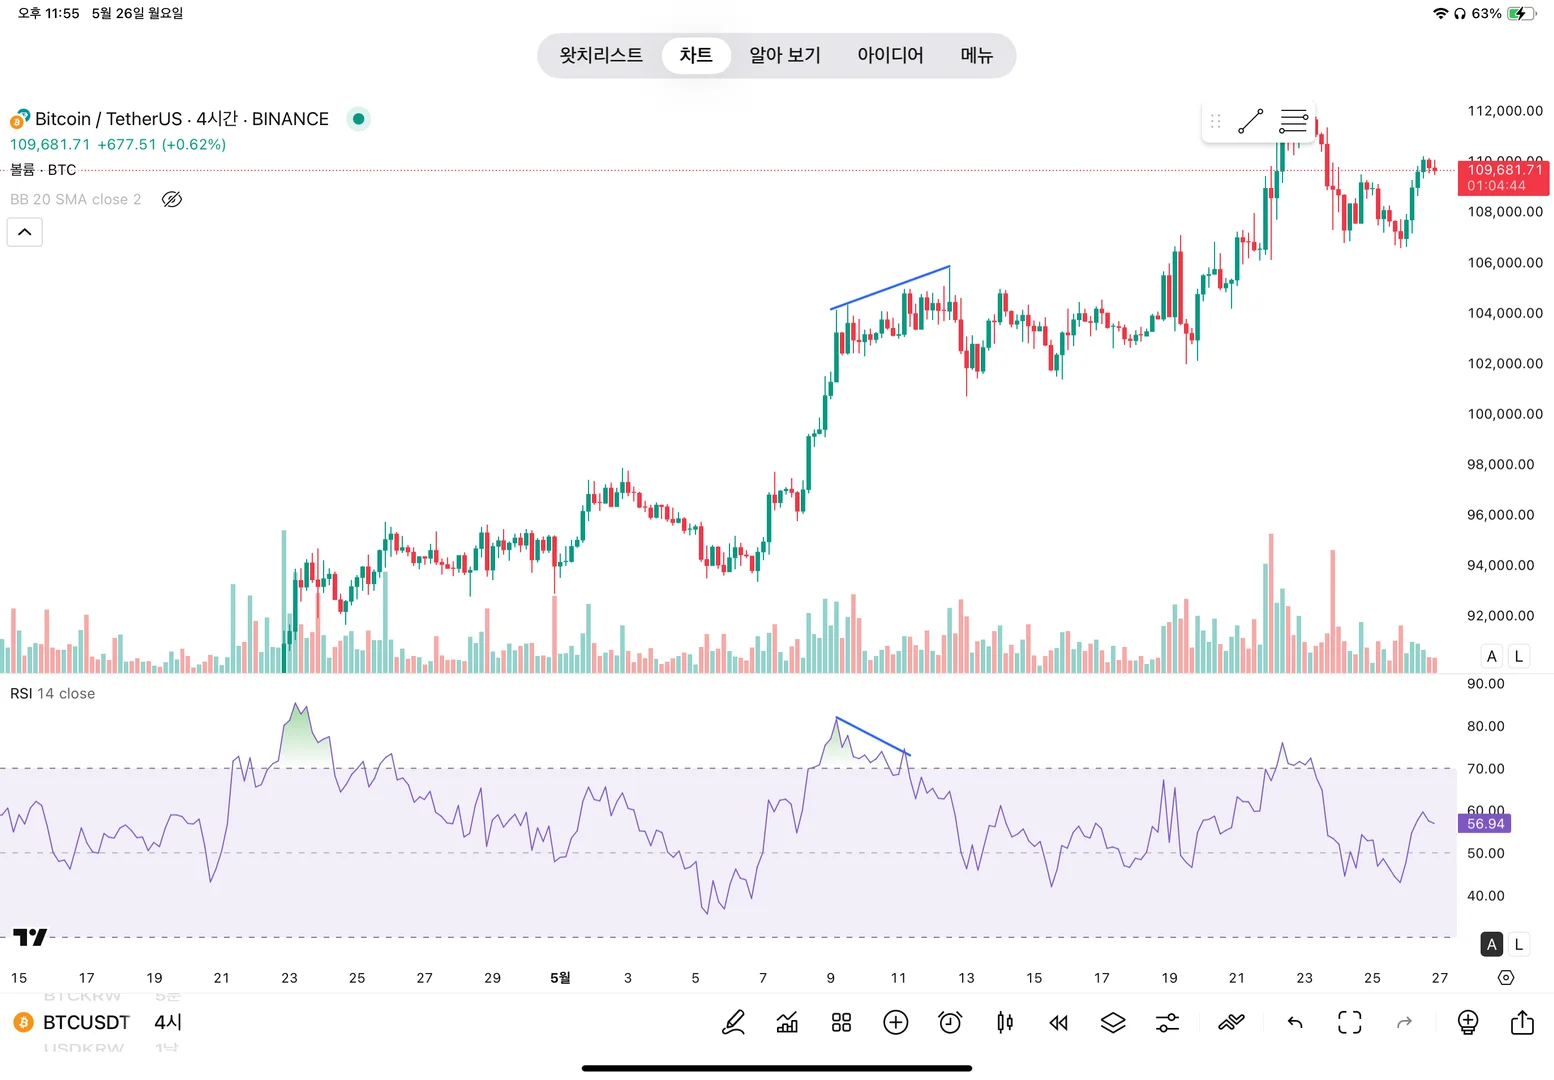
Task: Tap the 볼륨 · BTC volume legend
Action: pyautogui.click(x=43, y=170)
